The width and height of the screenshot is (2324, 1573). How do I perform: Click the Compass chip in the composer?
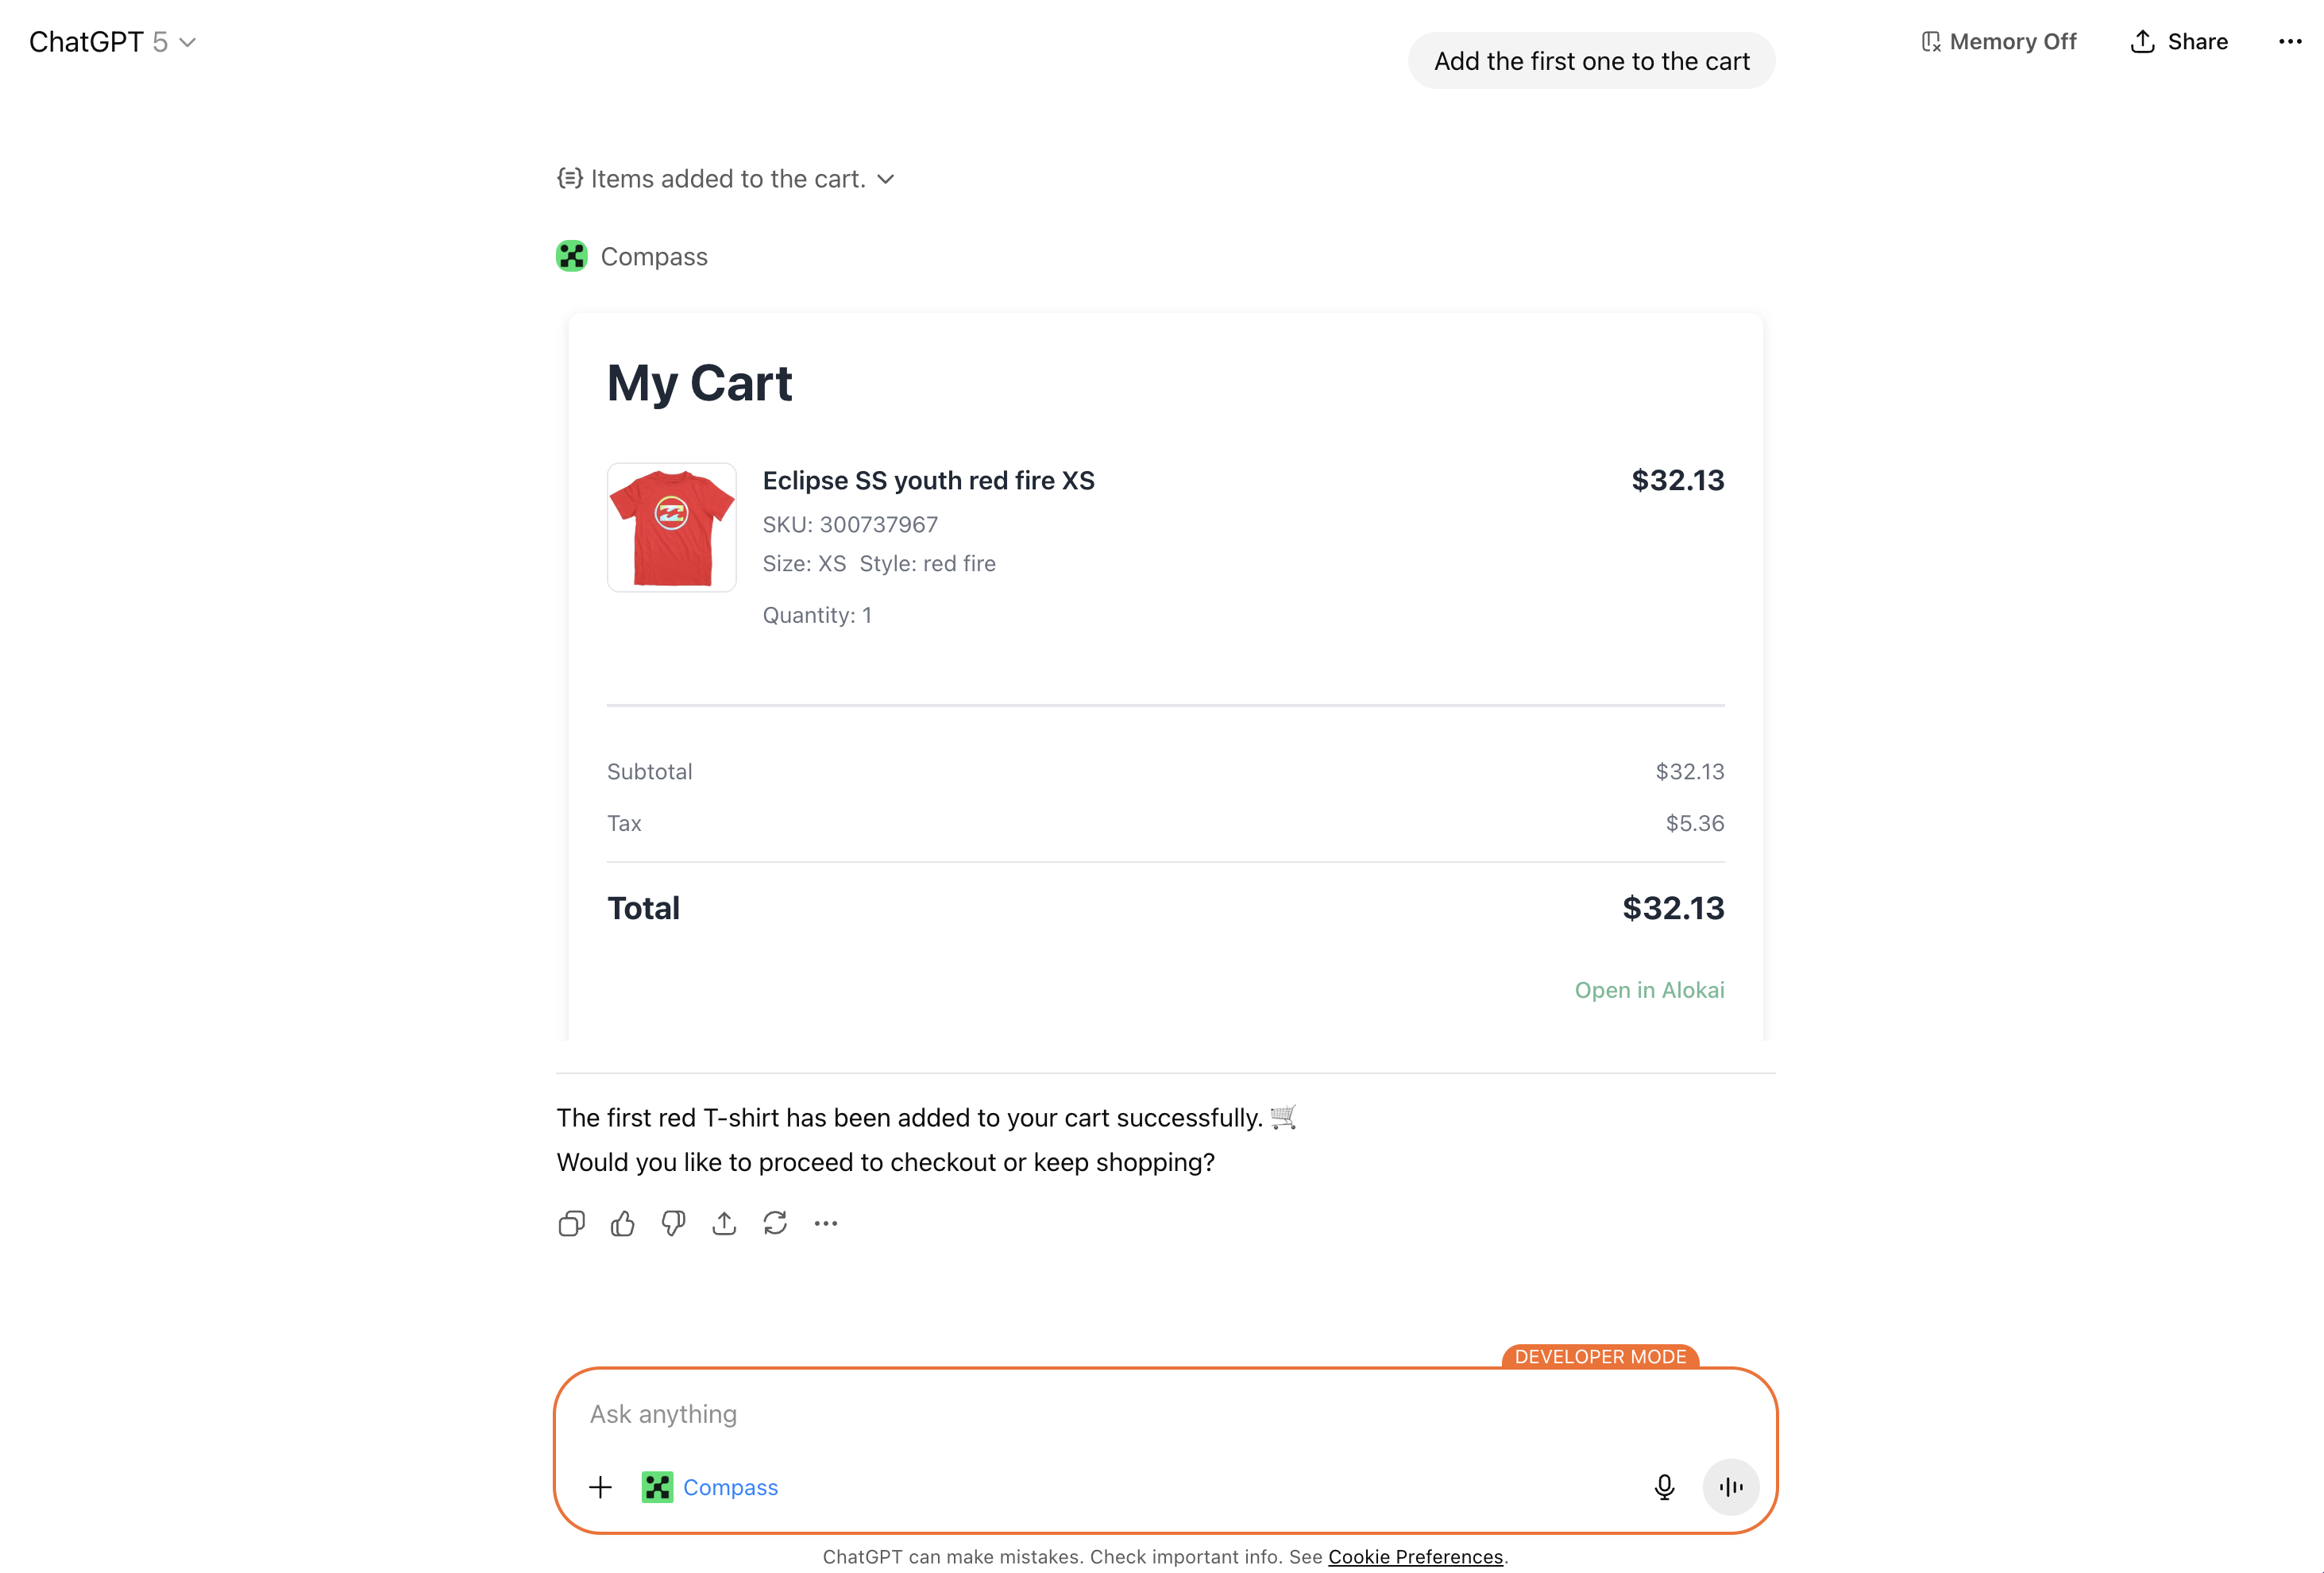[710, 1487]
